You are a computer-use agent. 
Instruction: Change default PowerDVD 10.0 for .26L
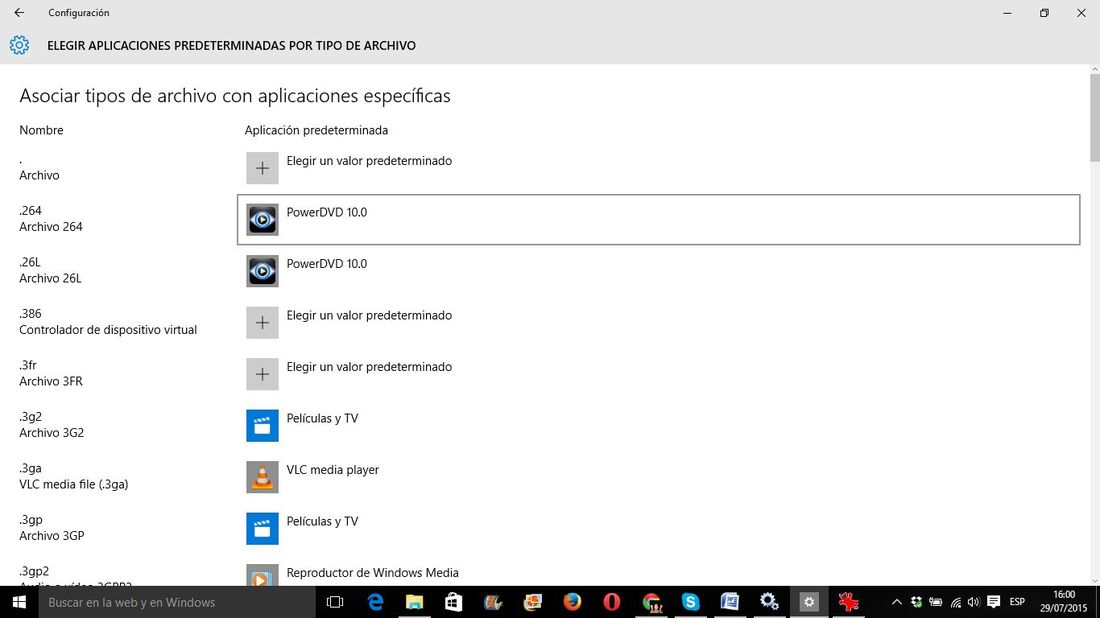[x=658, y=271]
